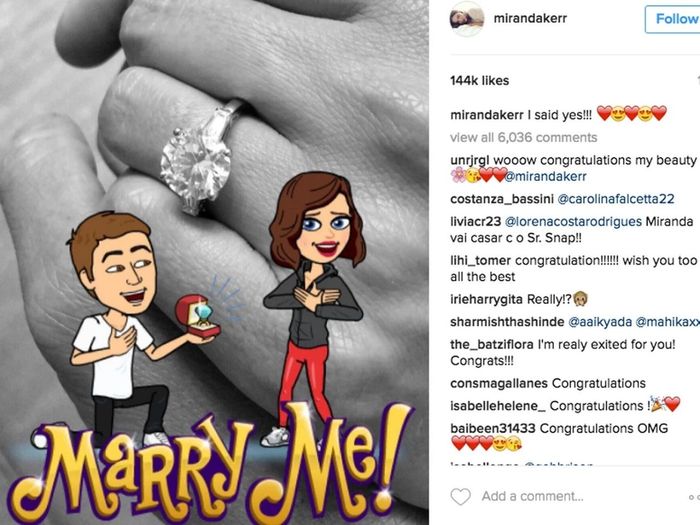The image size is (700, 525).
Task: Click the @carolinafalcetta22 mention
Action: click(x=616, y=199)
